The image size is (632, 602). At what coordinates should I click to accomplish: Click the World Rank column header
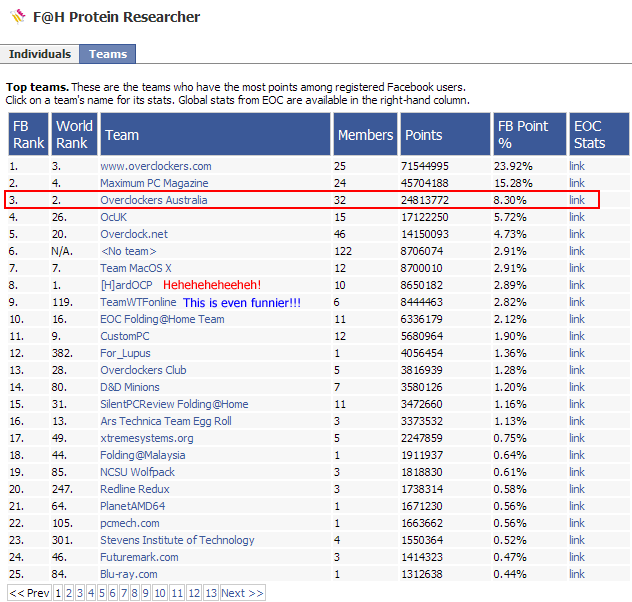point(74,134)
